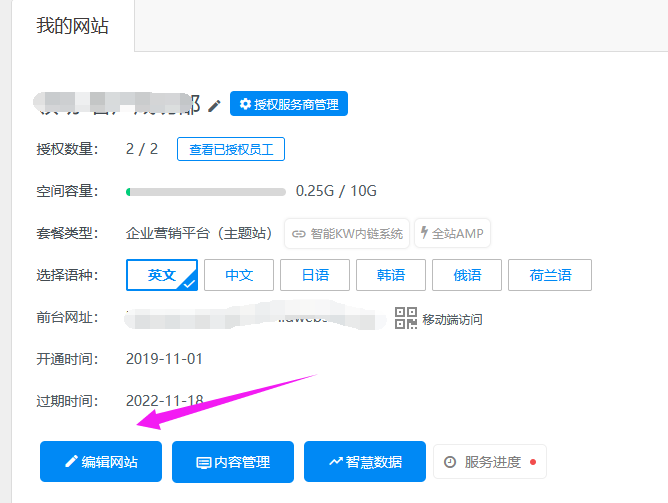Click the 2019-11-01 activation date
Viewport: 668px width, 503px height.
(164, 359)
